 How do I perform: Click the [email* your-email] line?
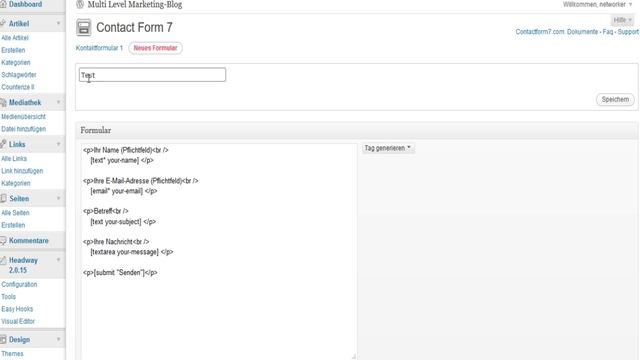pos(124,191)
